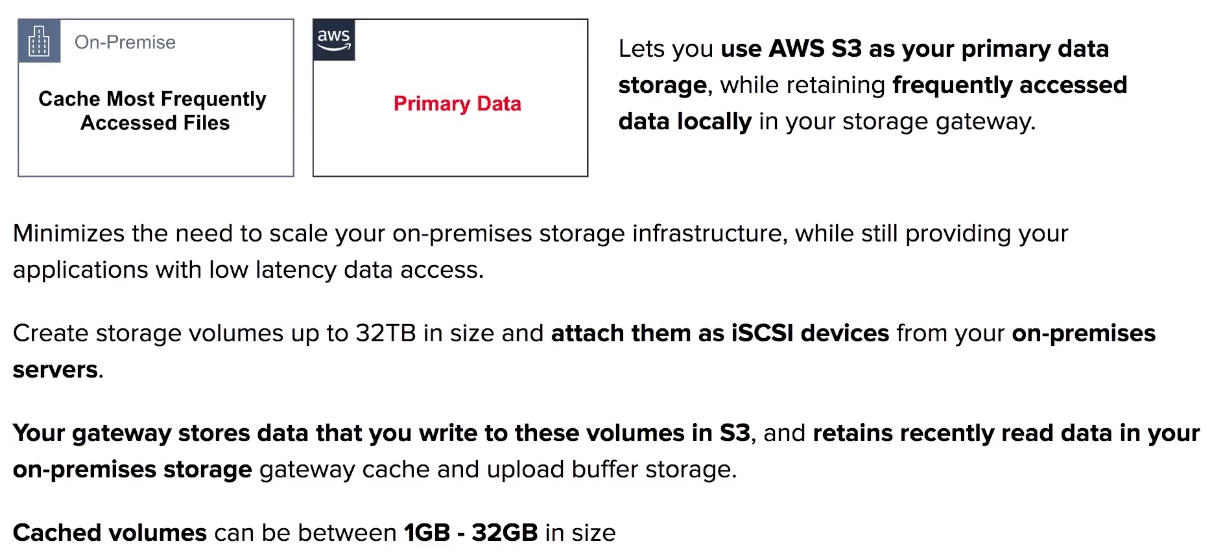Screen dimensions: 1208x553
Task: Click the trailing "in size" text on last line
Action: (581, 533)
